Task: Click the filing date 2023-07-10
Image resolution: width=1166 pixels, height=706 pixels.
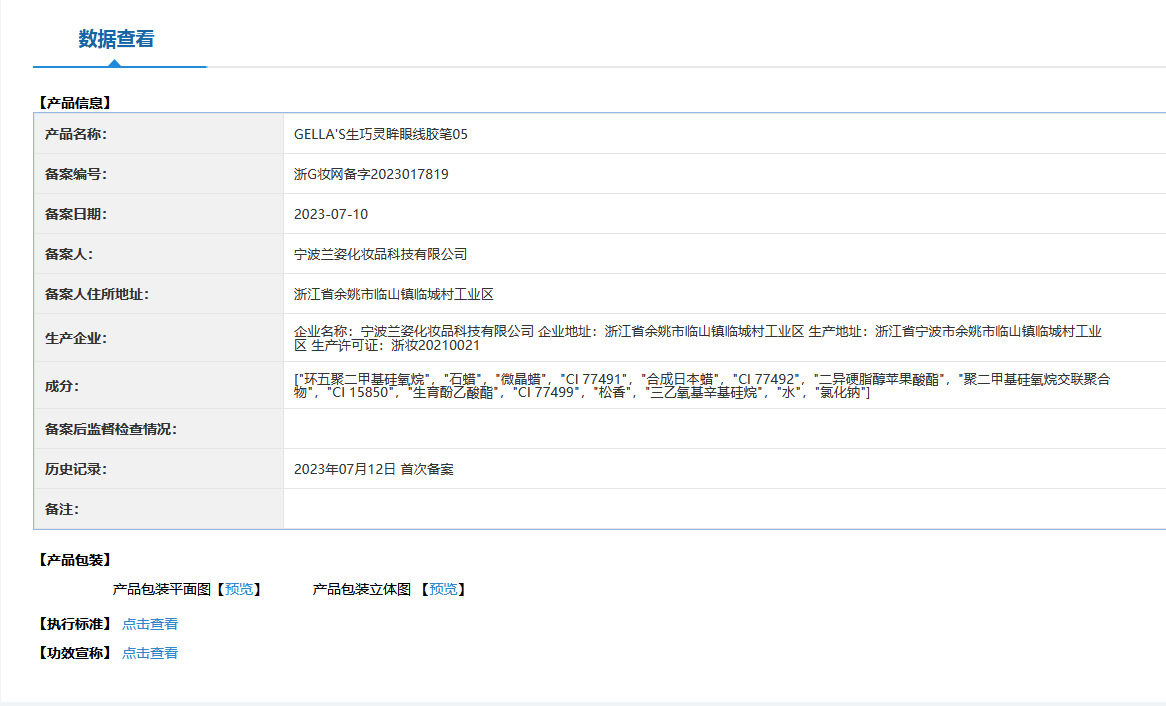Action: coord(331,214)
